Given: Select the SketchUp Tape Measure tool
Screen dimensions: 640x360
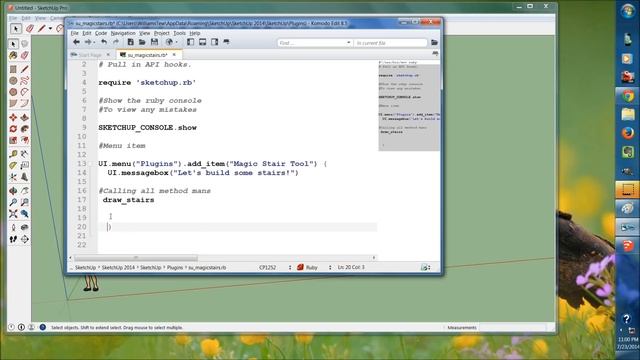Looking at the screenshot, I should click(13, 154).
